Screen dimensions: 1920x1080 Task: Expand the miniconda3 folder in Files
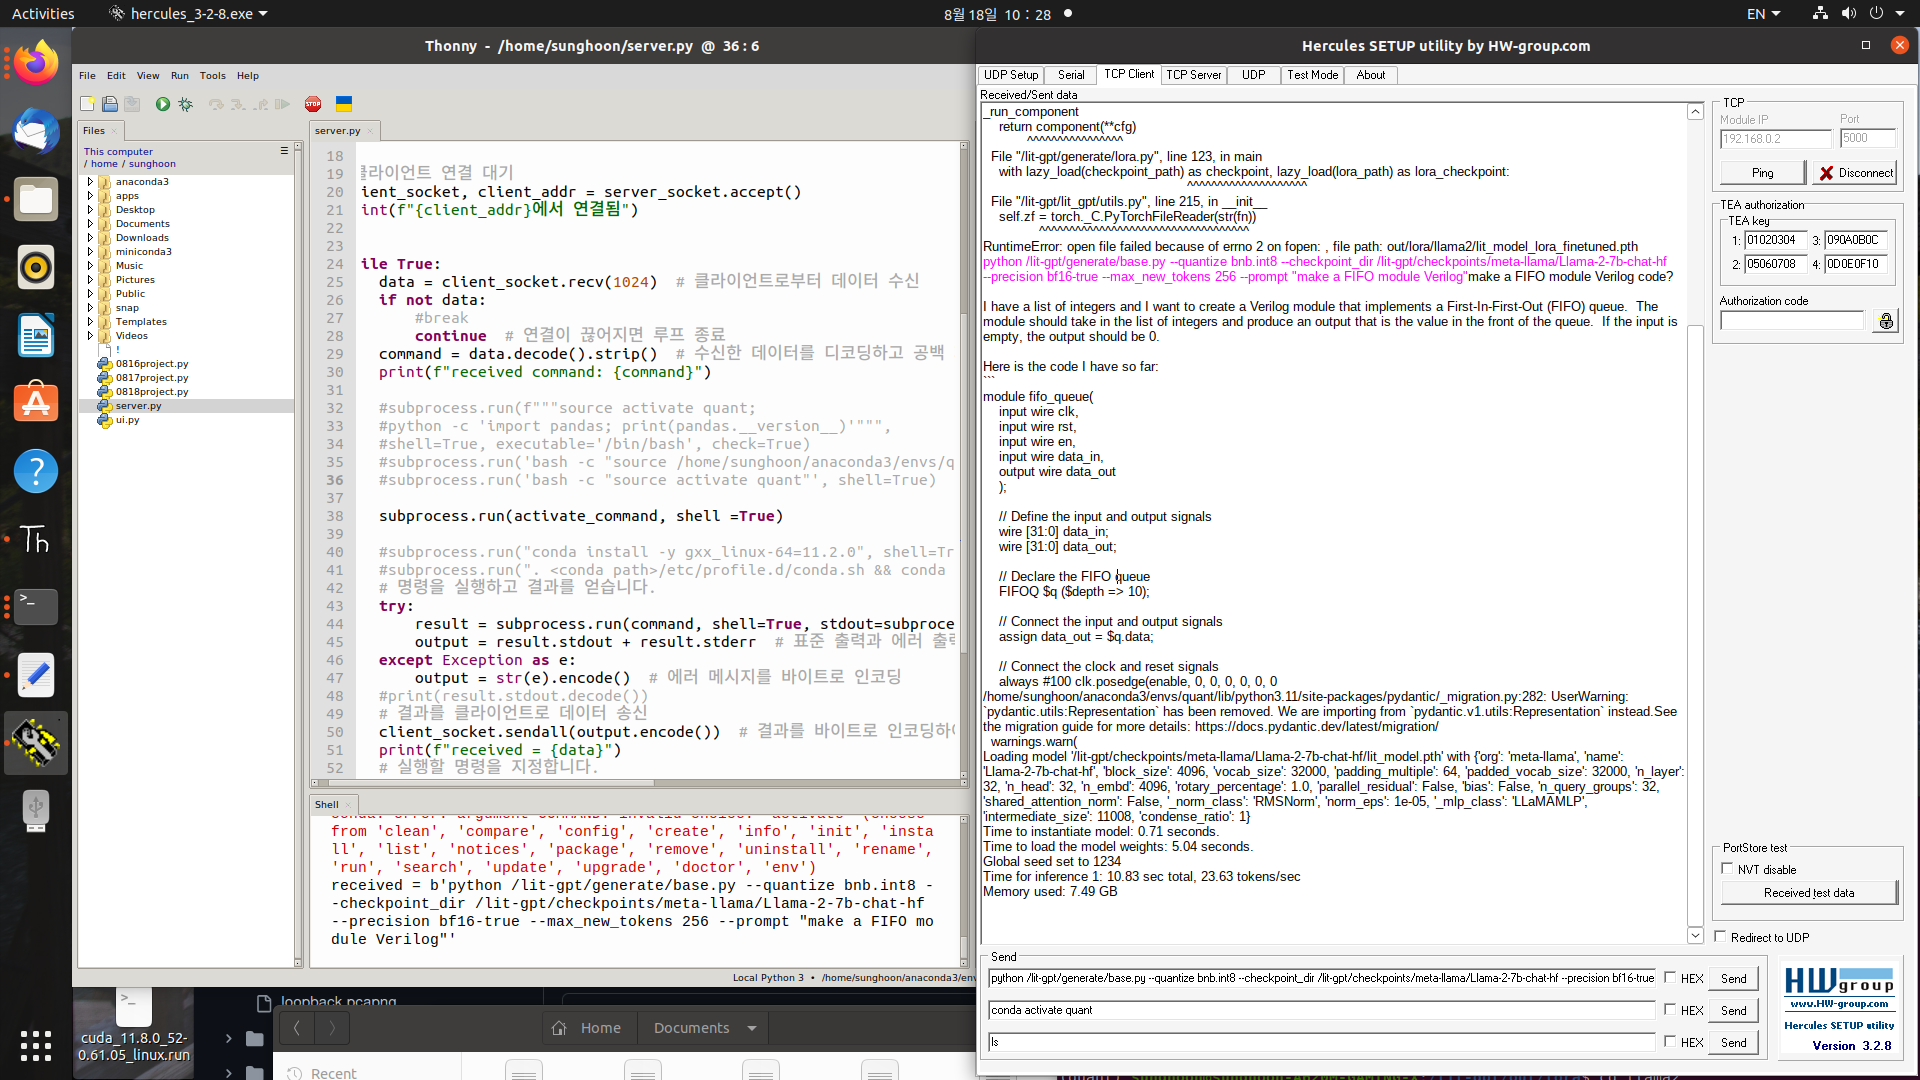[90, 252]
